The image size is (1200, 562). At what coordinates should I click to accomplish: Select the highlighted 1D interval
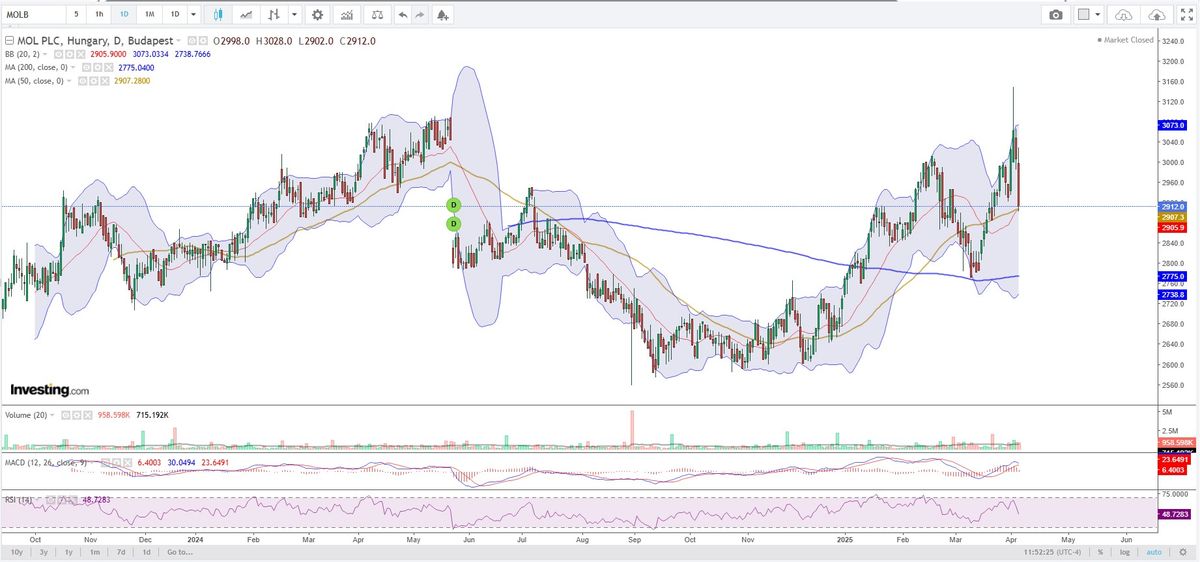pyautogui.click(x=124, y=15)
